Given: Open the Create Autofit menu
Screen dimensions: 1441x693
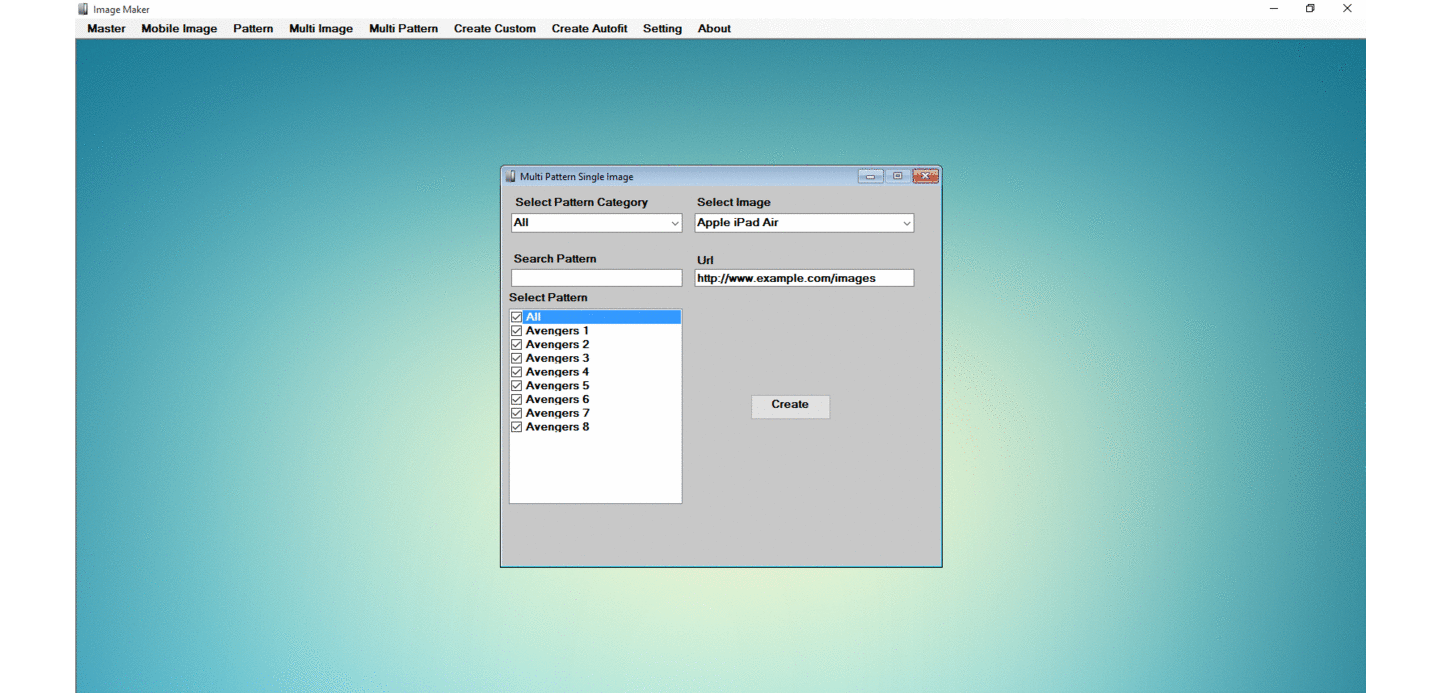Looking at the screenshot, I should click(589, 29).
